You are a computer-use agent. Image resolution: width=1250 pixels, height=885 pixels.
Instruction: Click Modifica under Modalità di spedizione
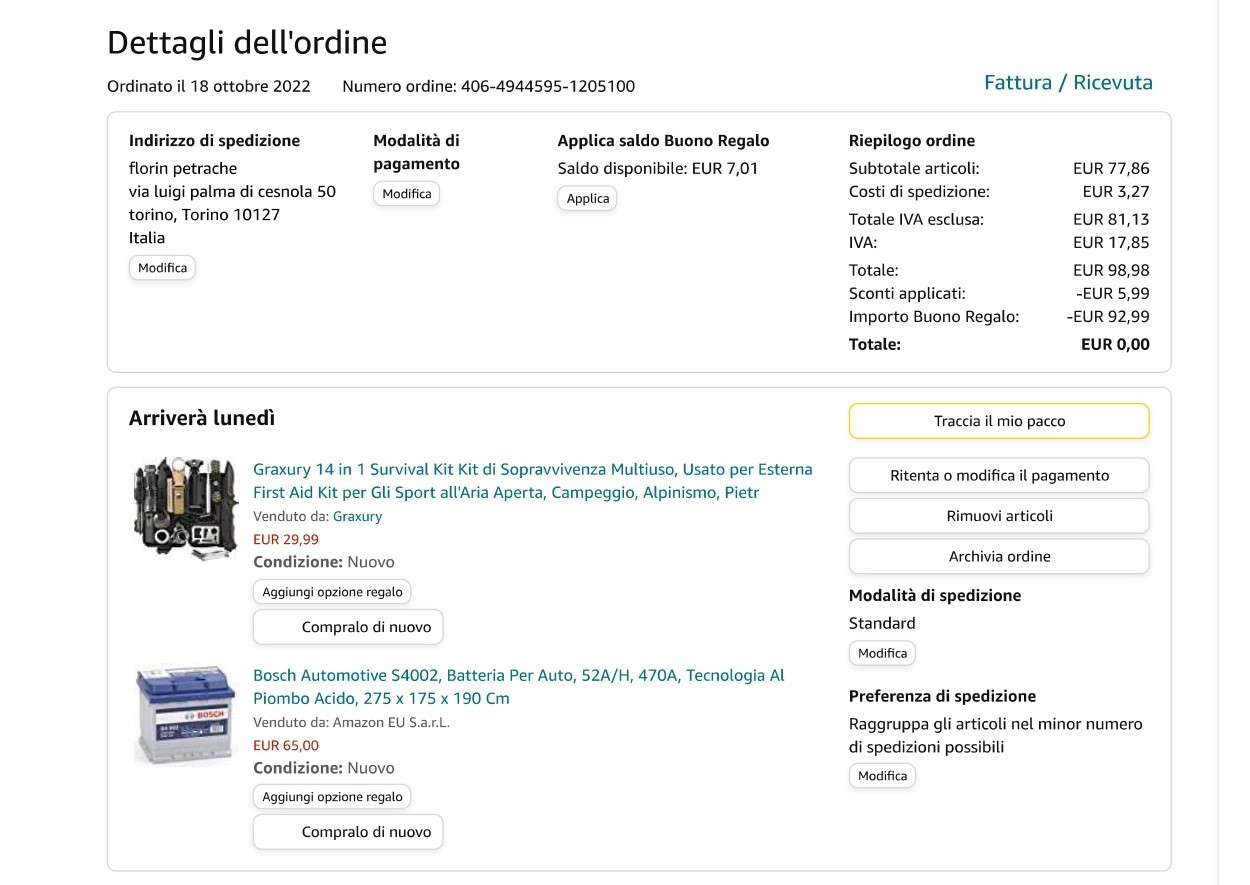[882, 653]
